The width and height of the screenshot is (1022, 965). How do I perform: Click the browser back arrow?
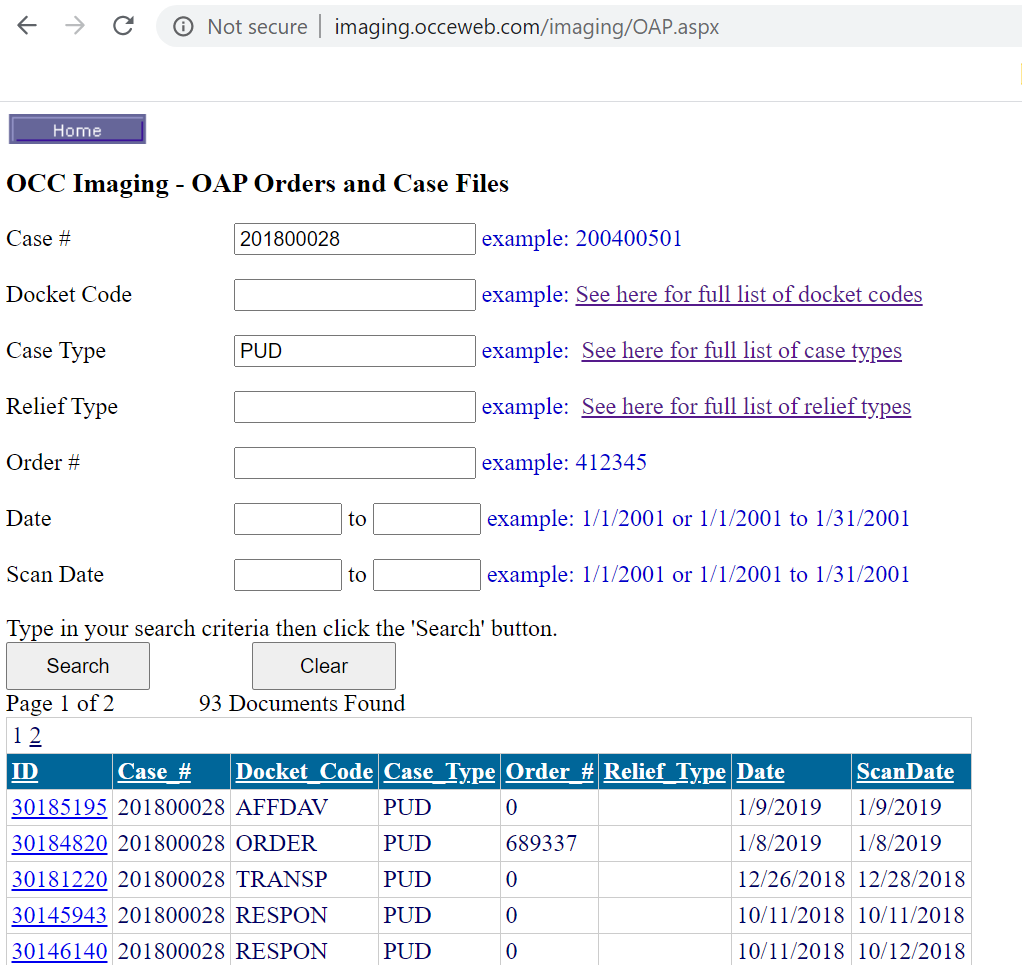point(27,27)
